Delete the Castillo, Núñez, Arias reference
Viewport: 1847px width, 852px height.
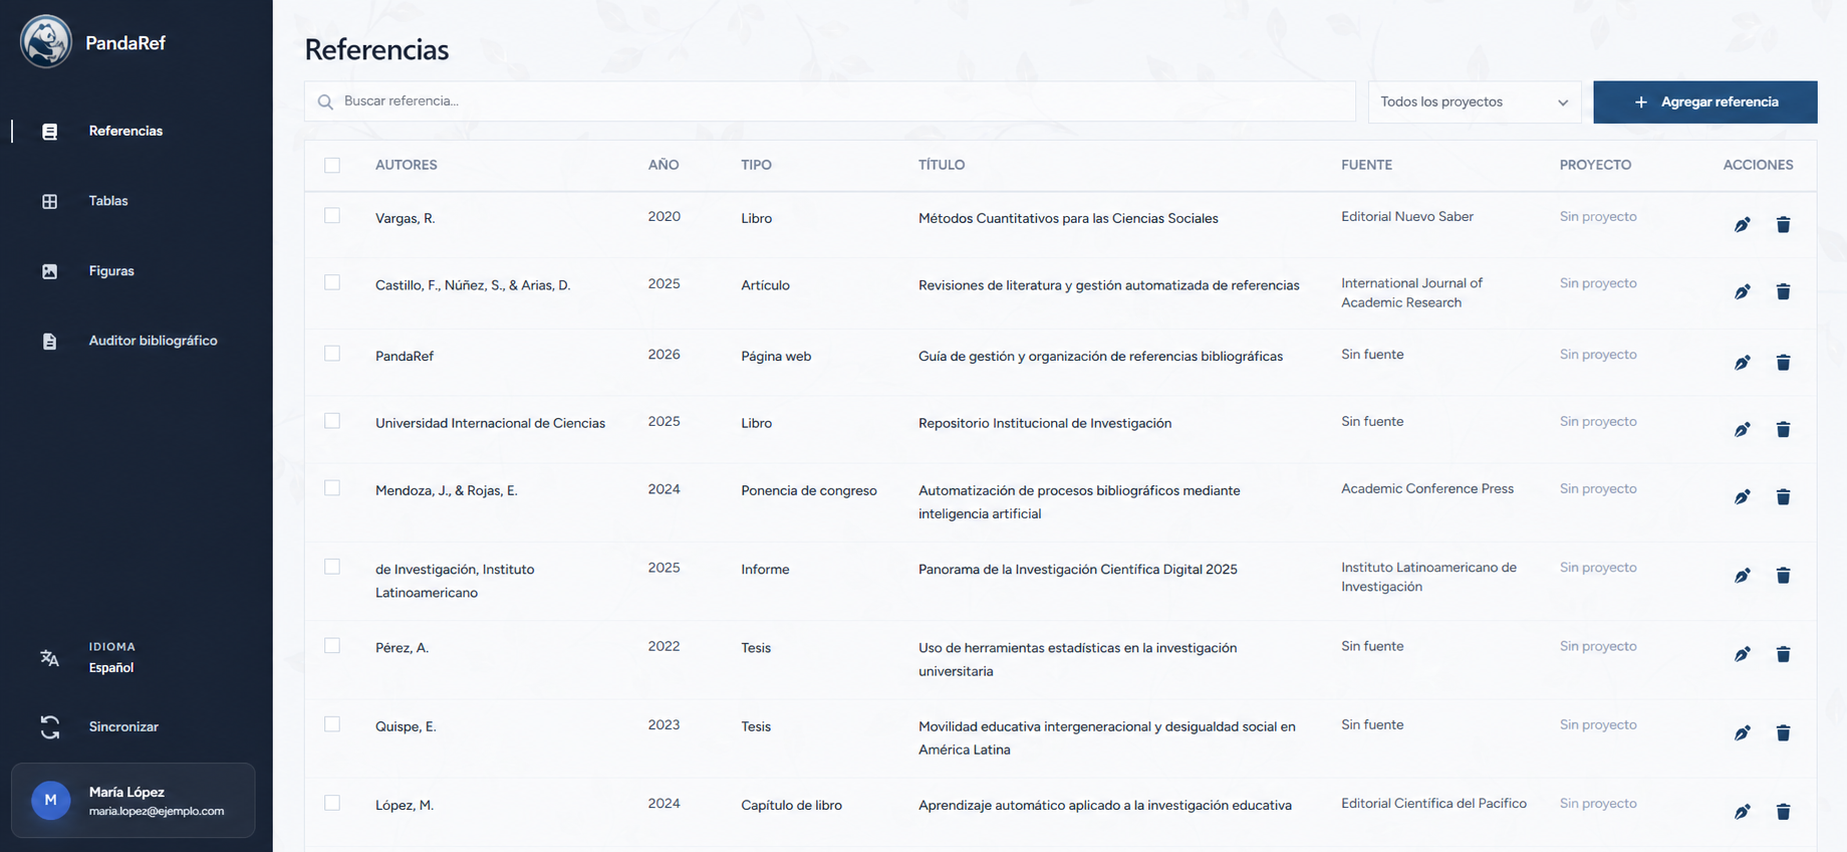point(1783,292)
